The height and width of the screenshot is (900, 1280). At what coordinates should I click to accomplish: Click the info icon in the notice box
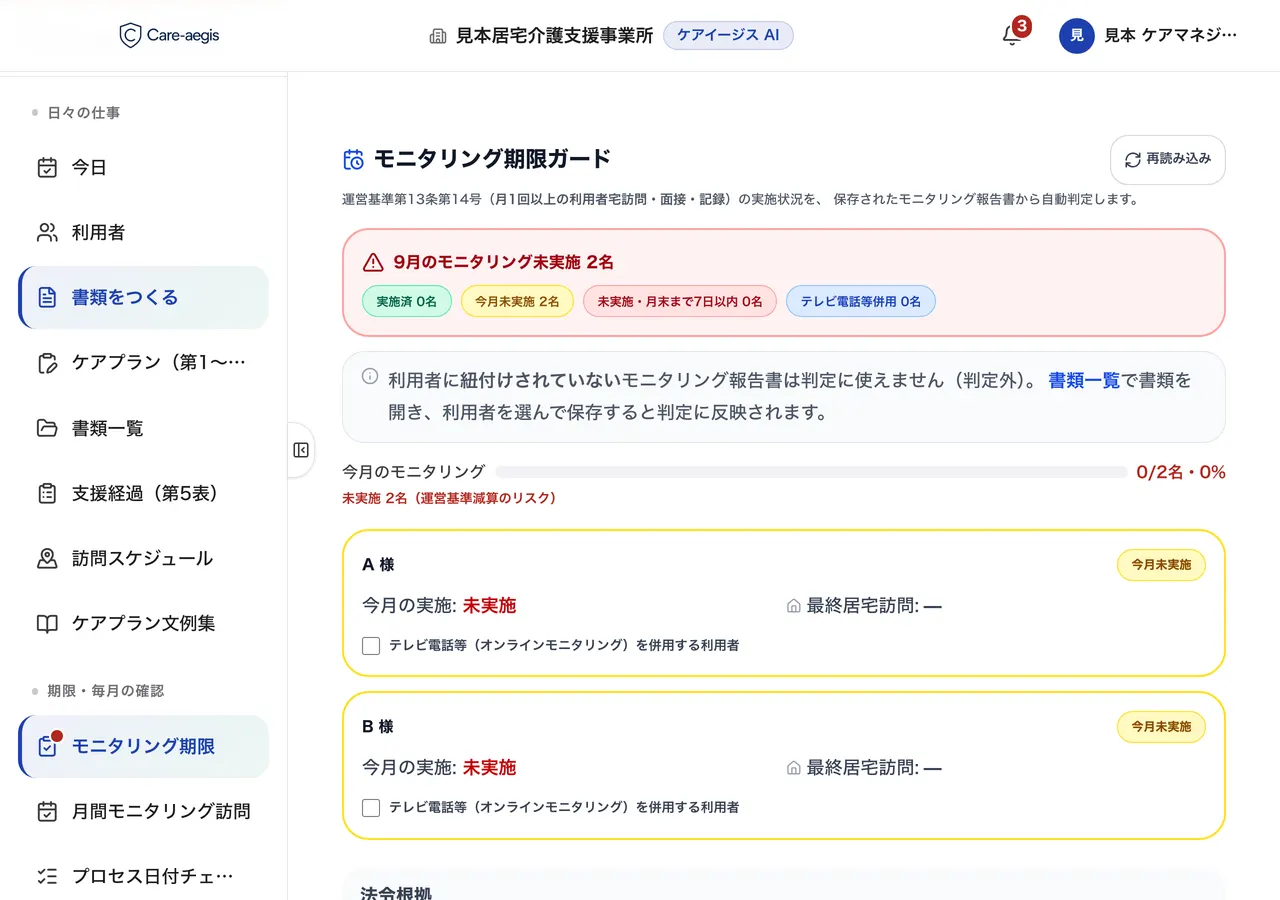(x=370, y=376)
